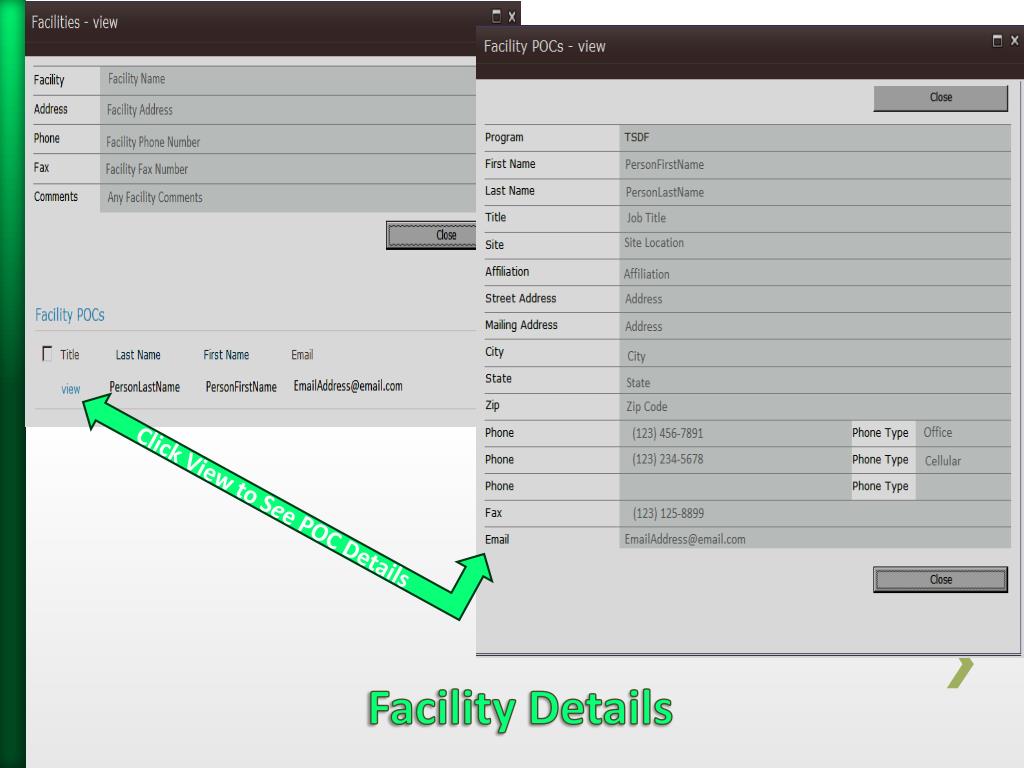Click the Street Address value field

(815, 298)
